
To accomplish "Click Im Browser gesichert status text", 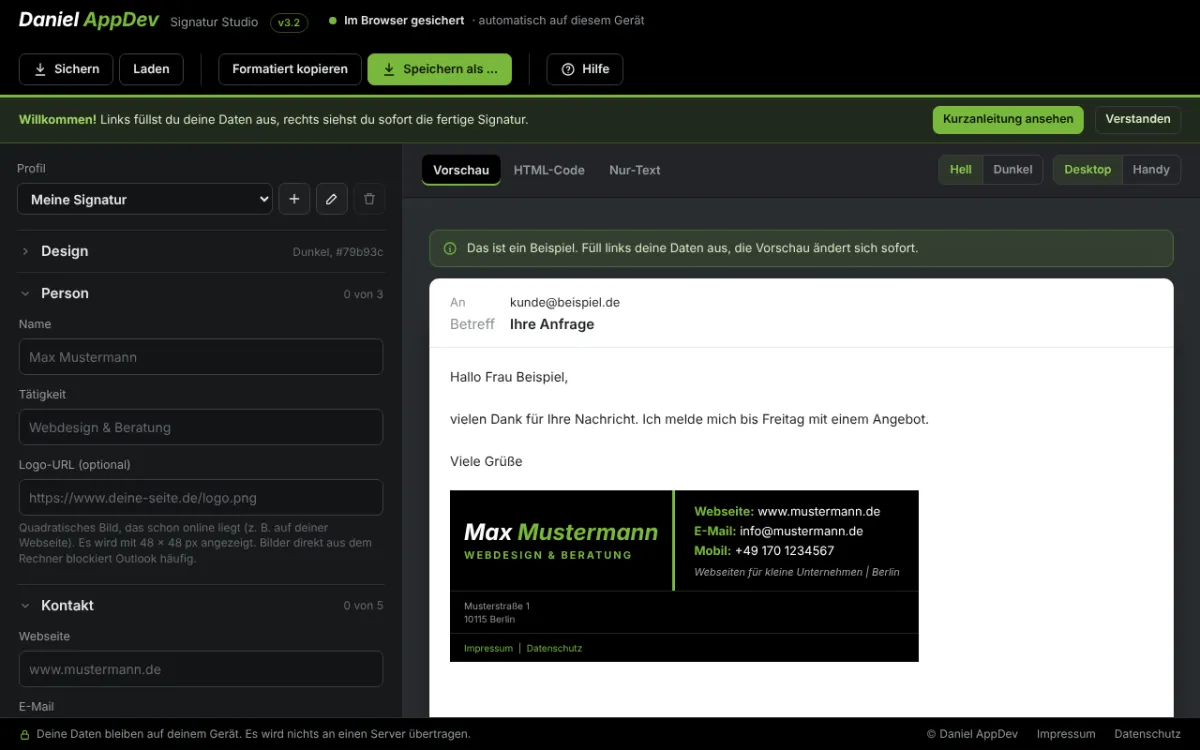I will 404,20.
